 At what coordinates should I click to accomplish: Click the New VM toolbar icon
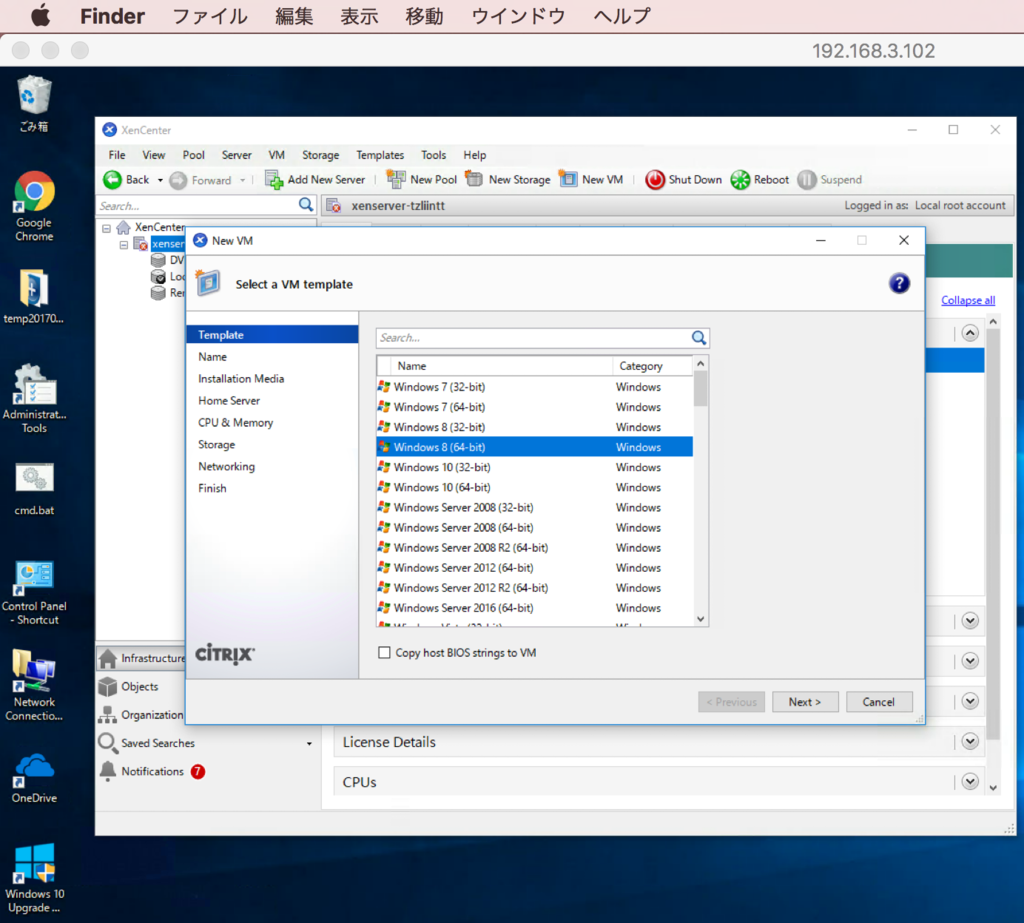568,179
